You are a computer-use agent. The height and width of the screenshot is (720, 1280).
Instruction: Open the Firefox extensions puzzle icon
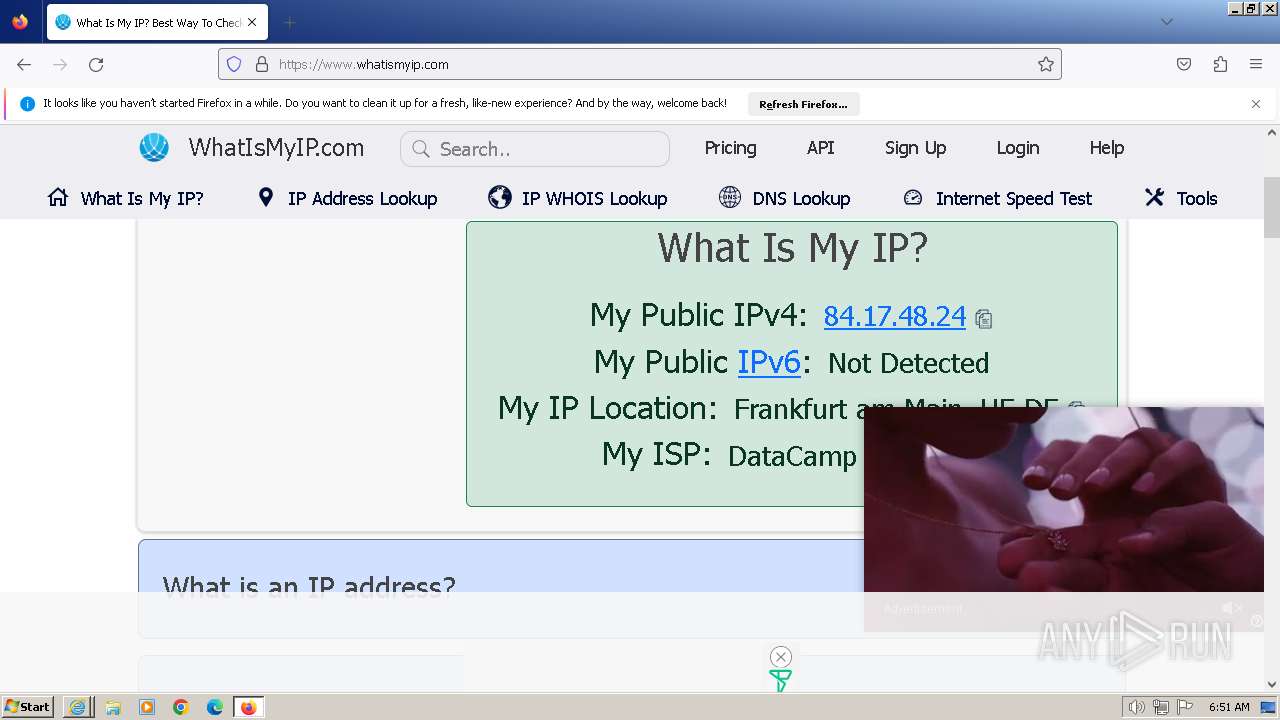pyautogui.click(x=1220, y=64)
